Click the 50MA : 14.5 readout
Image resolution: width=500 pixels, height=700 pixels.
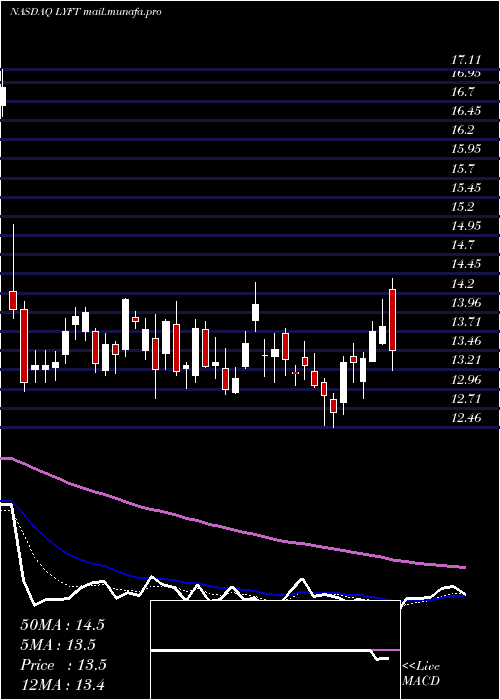62,625
